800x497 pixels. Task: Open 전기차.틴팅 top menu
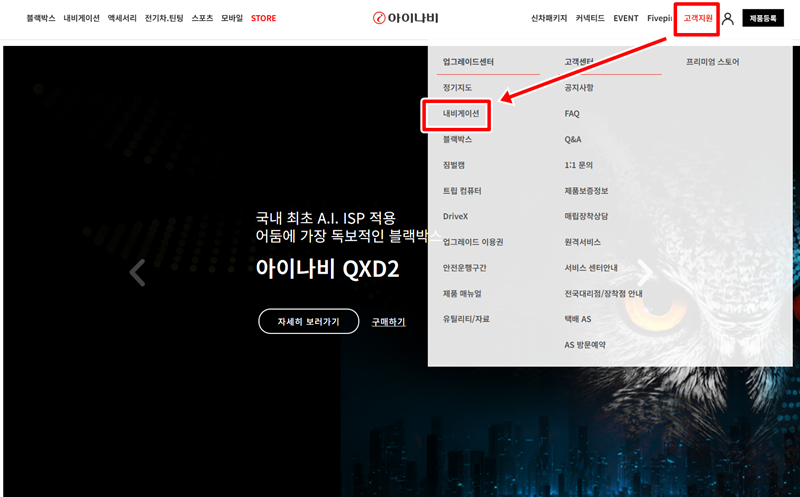coord(164,18)
